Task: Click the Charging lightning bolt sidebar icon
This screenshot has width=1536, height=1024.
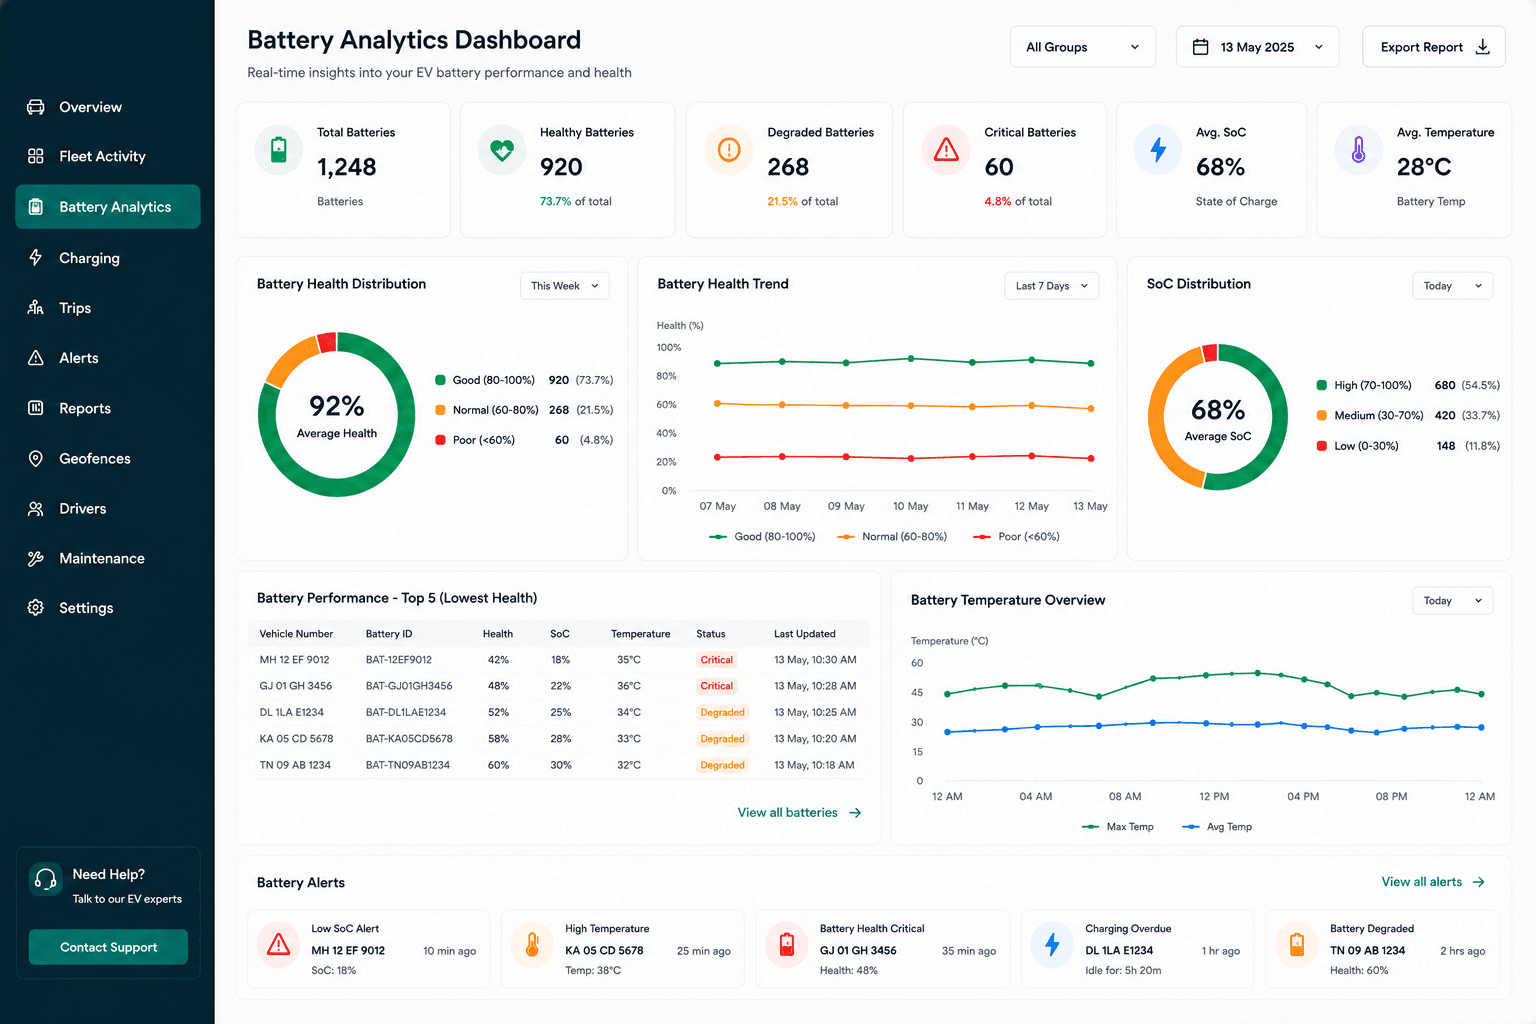Action: 36,257
